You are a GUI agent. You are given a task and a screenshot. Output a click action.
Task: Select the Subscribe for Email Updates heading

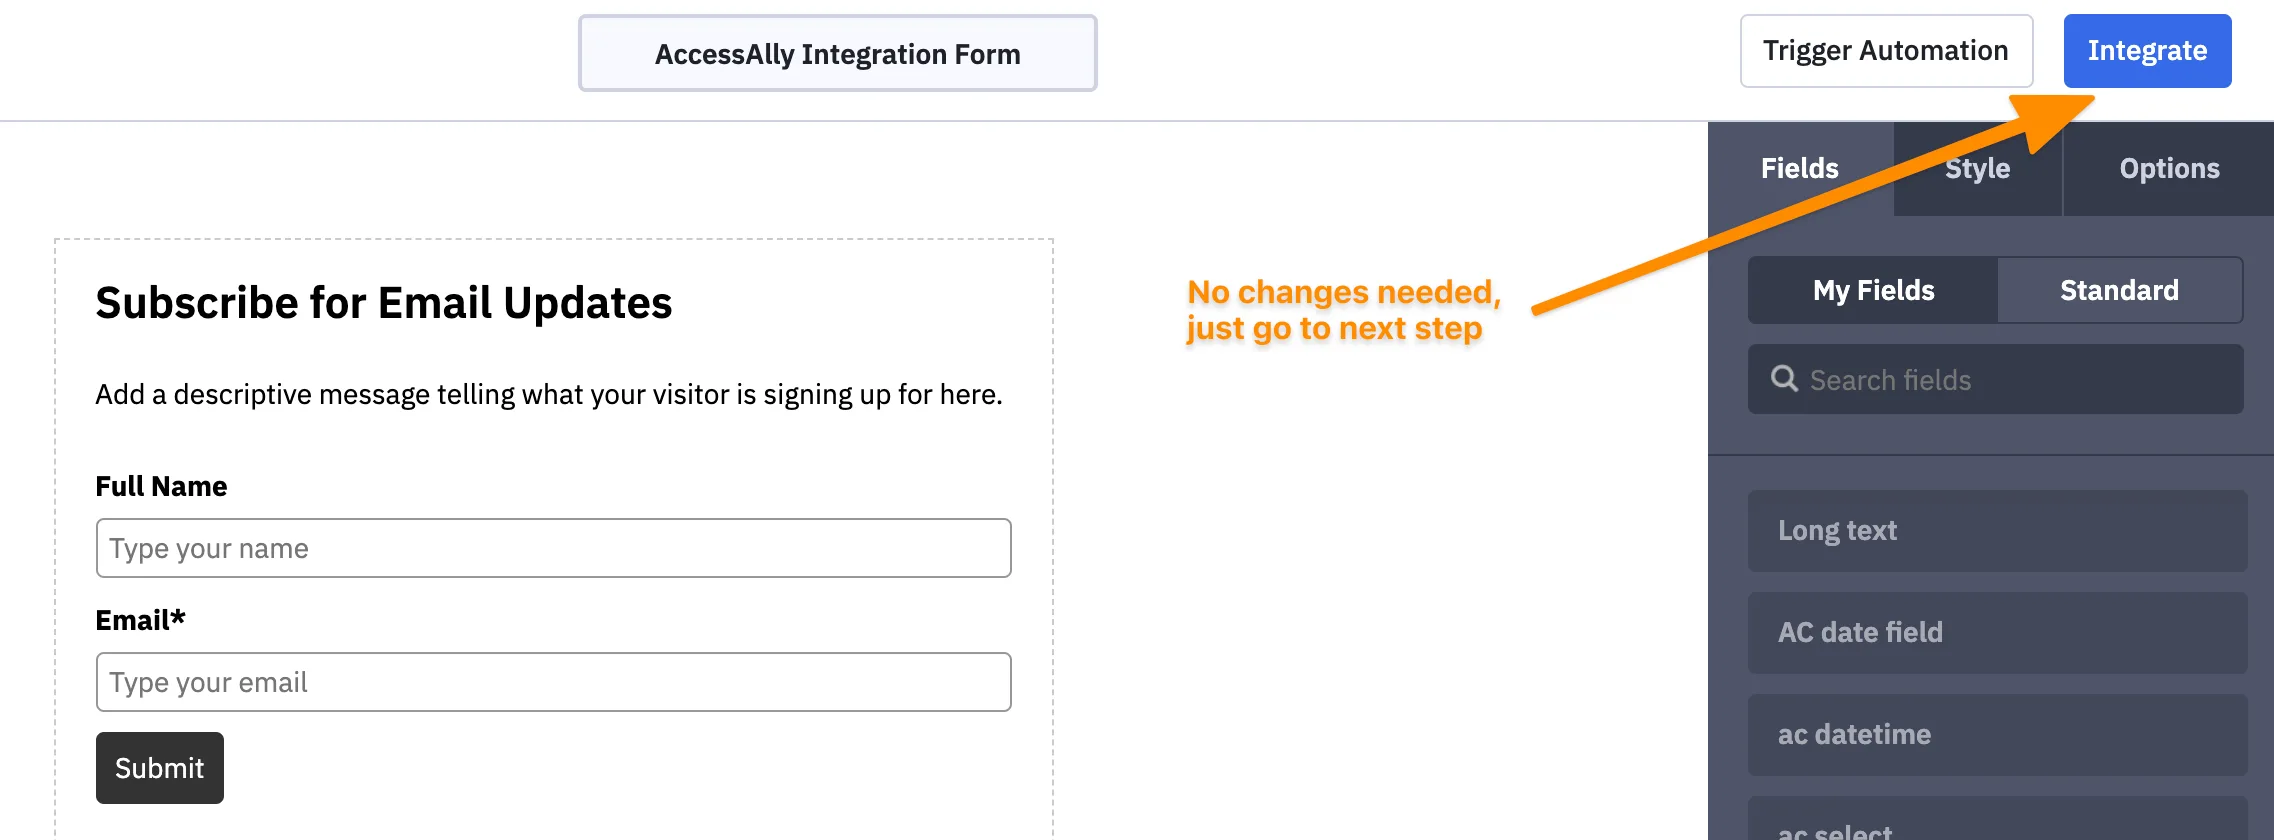(383, 303)
